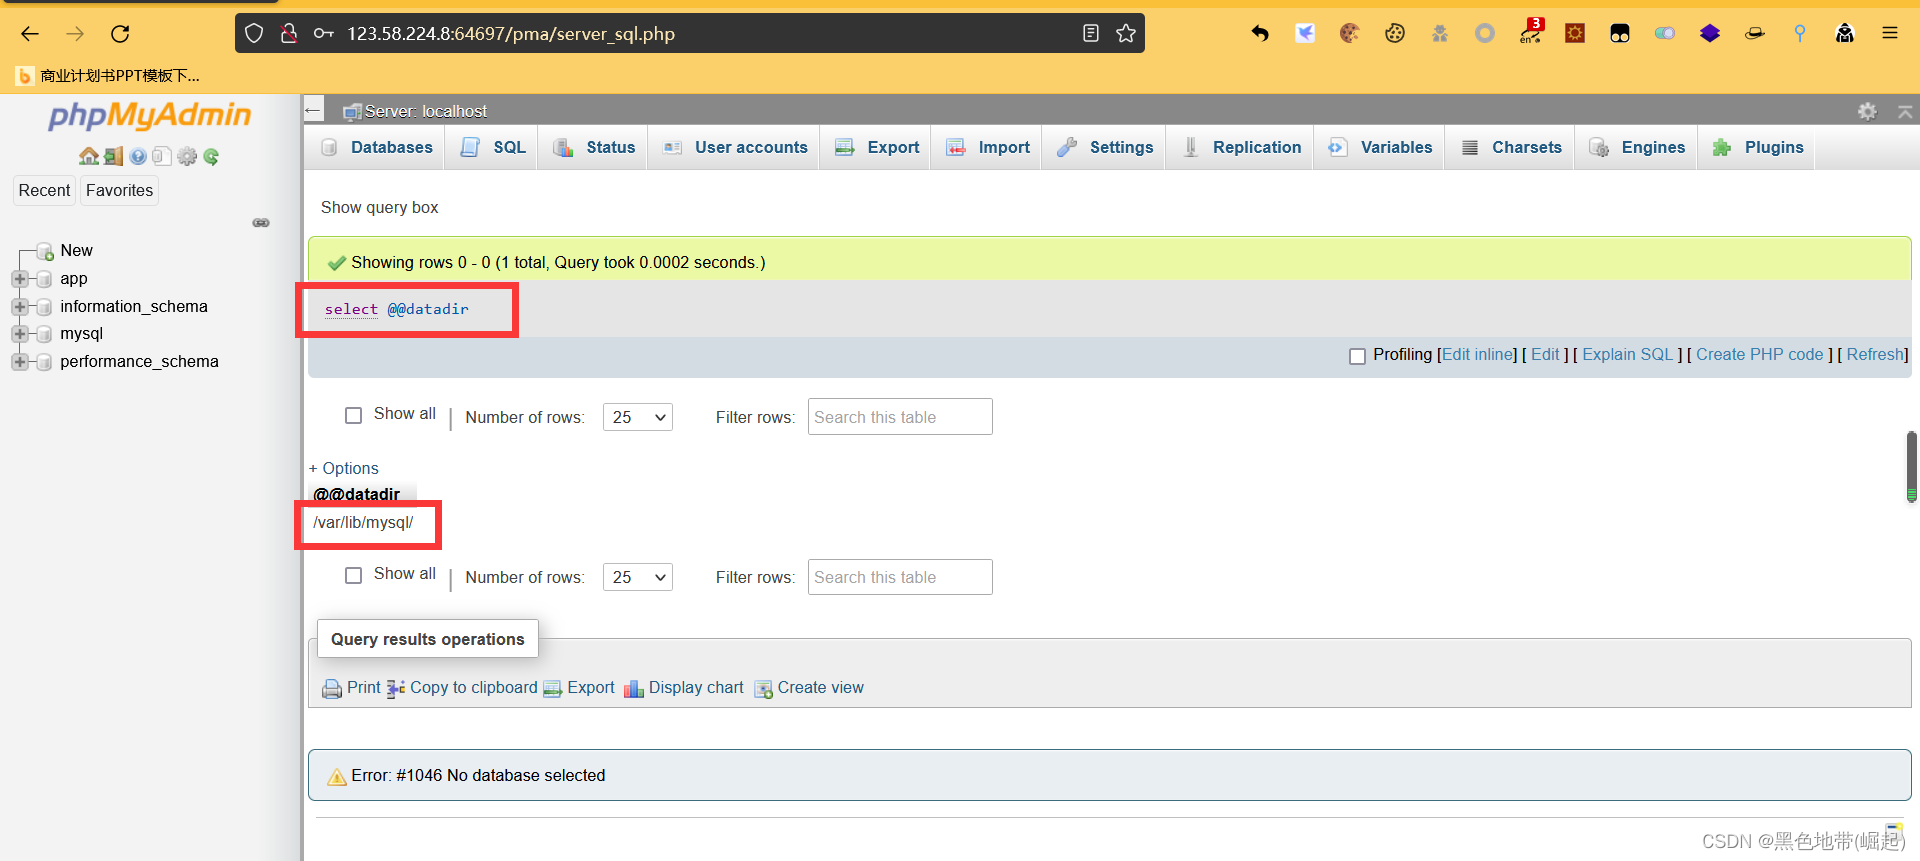Image resolution: width=1920 pixels, height=861 pixels.
Task: Click the @@datadir column header
Action: pyautogui.click(x=357, y=494)
